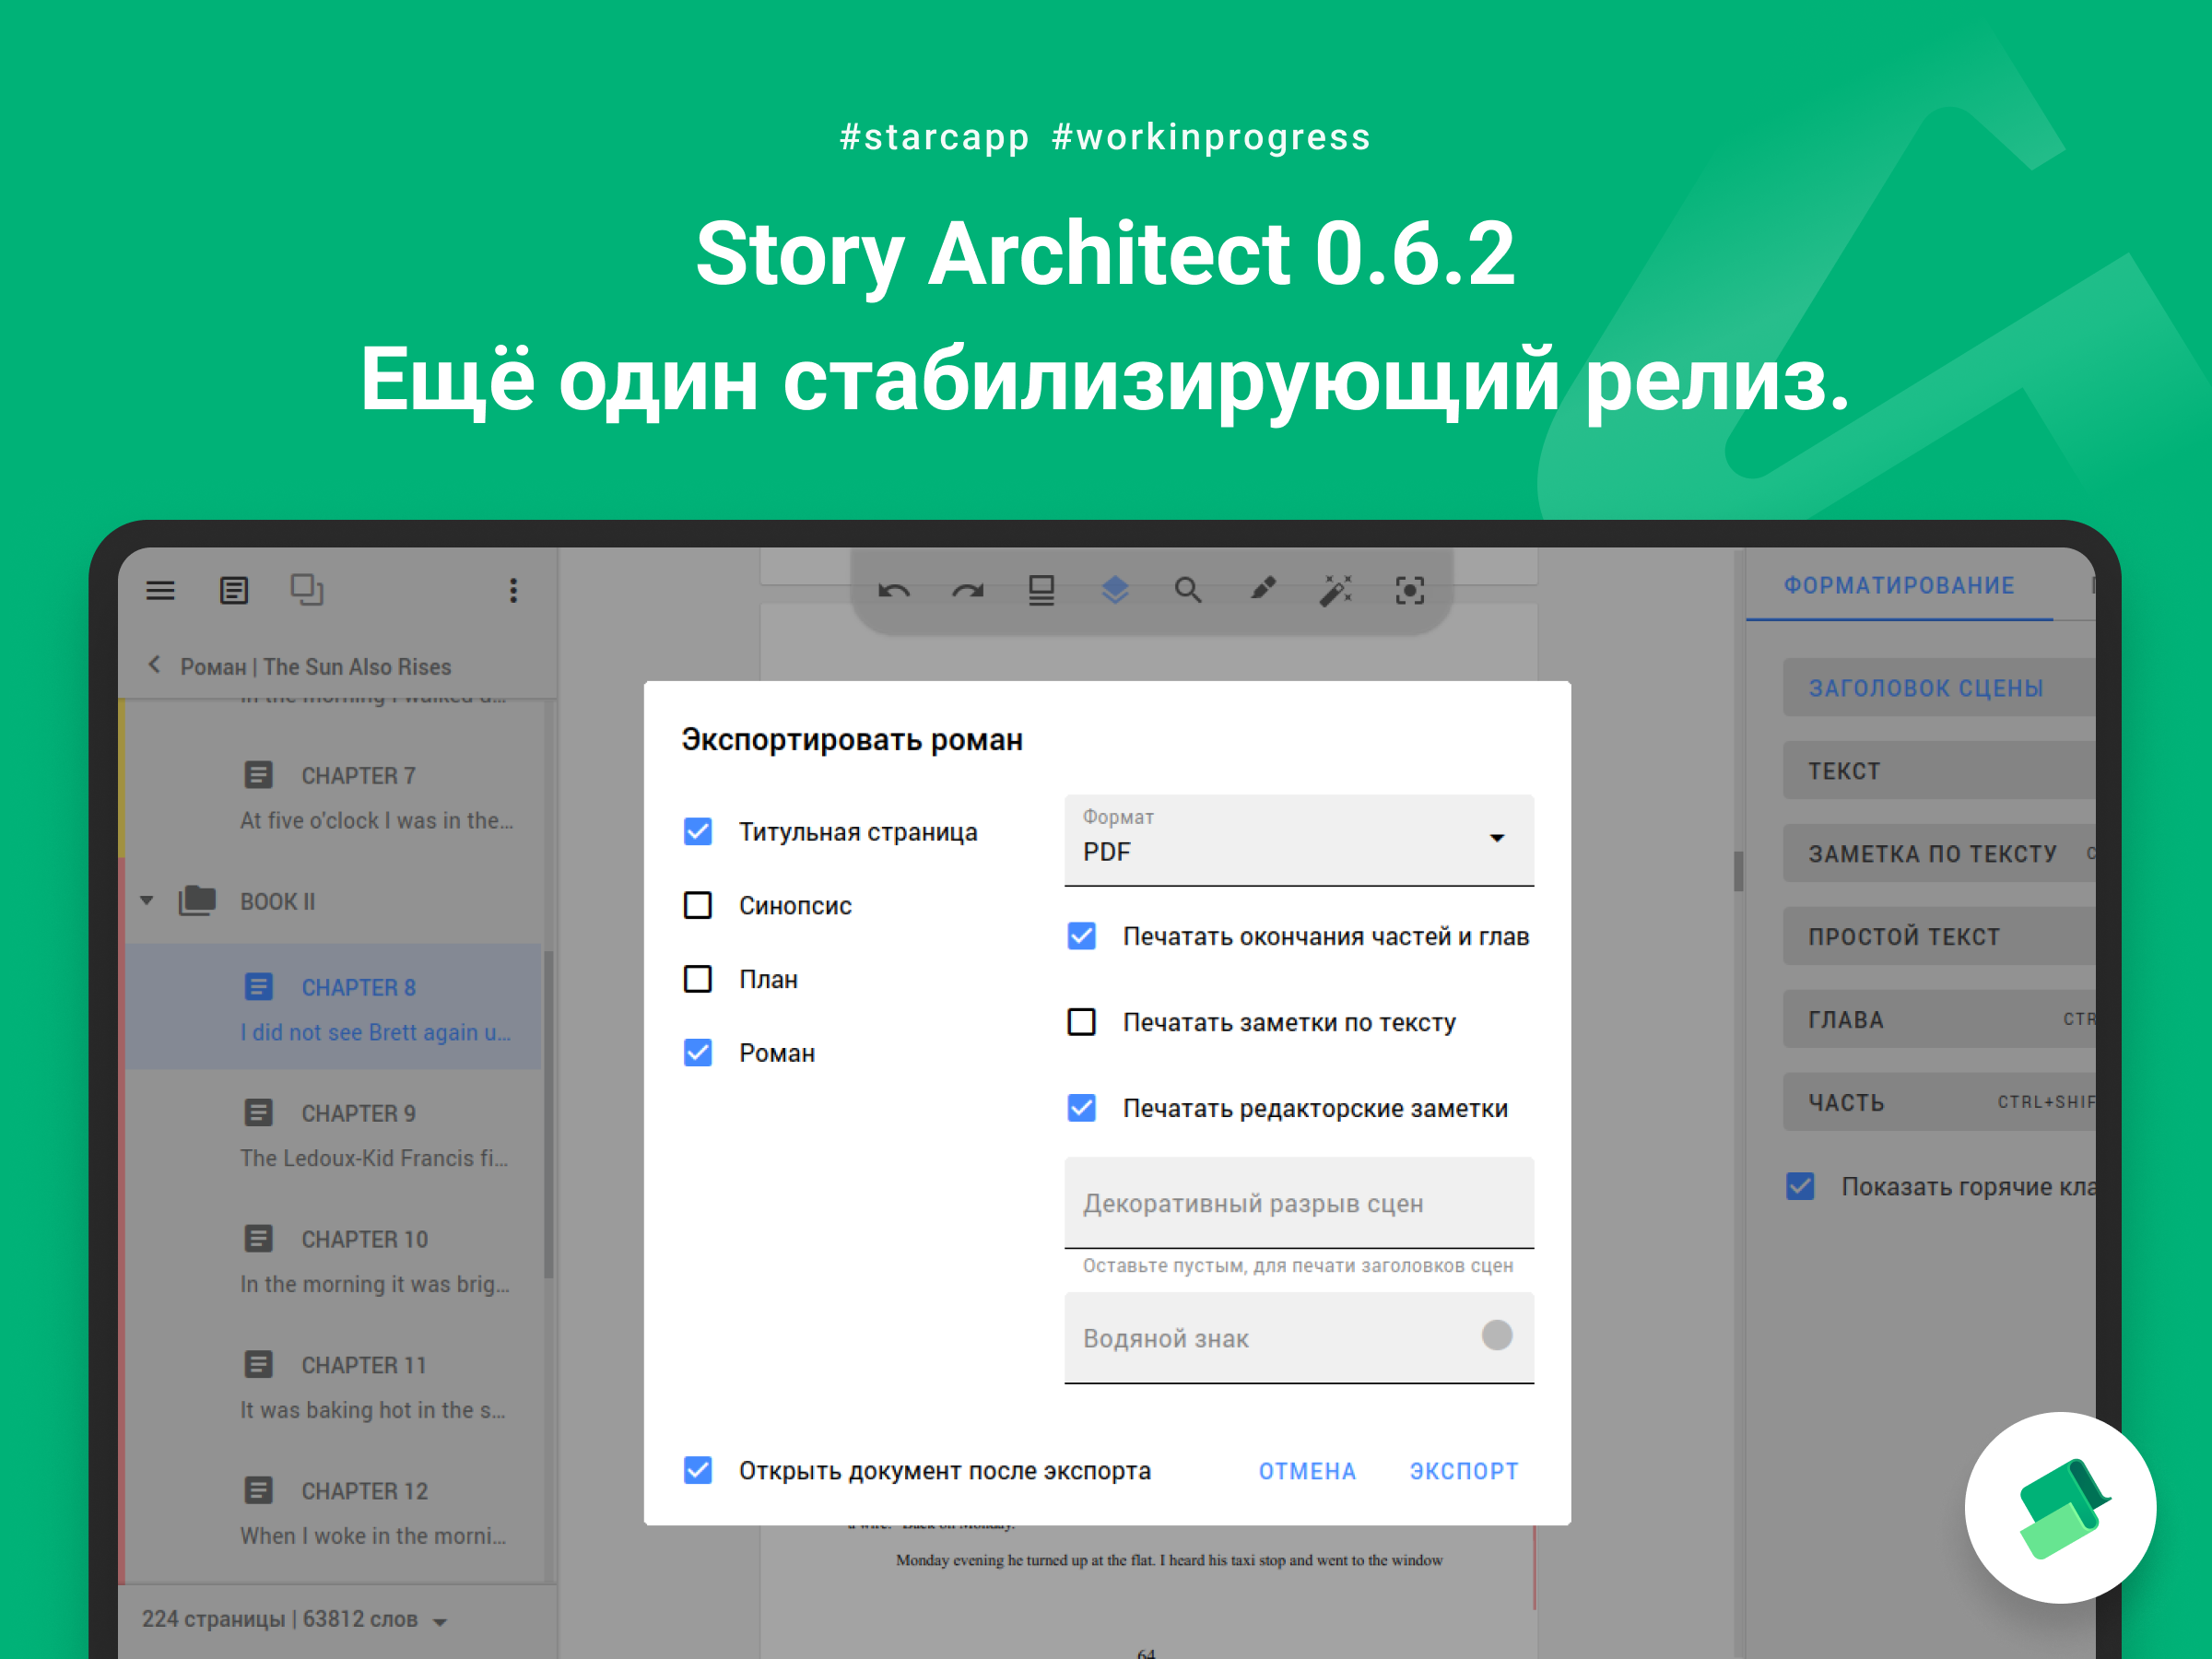Click the ЭКСПОРТ button

tap(1464, 1471)
